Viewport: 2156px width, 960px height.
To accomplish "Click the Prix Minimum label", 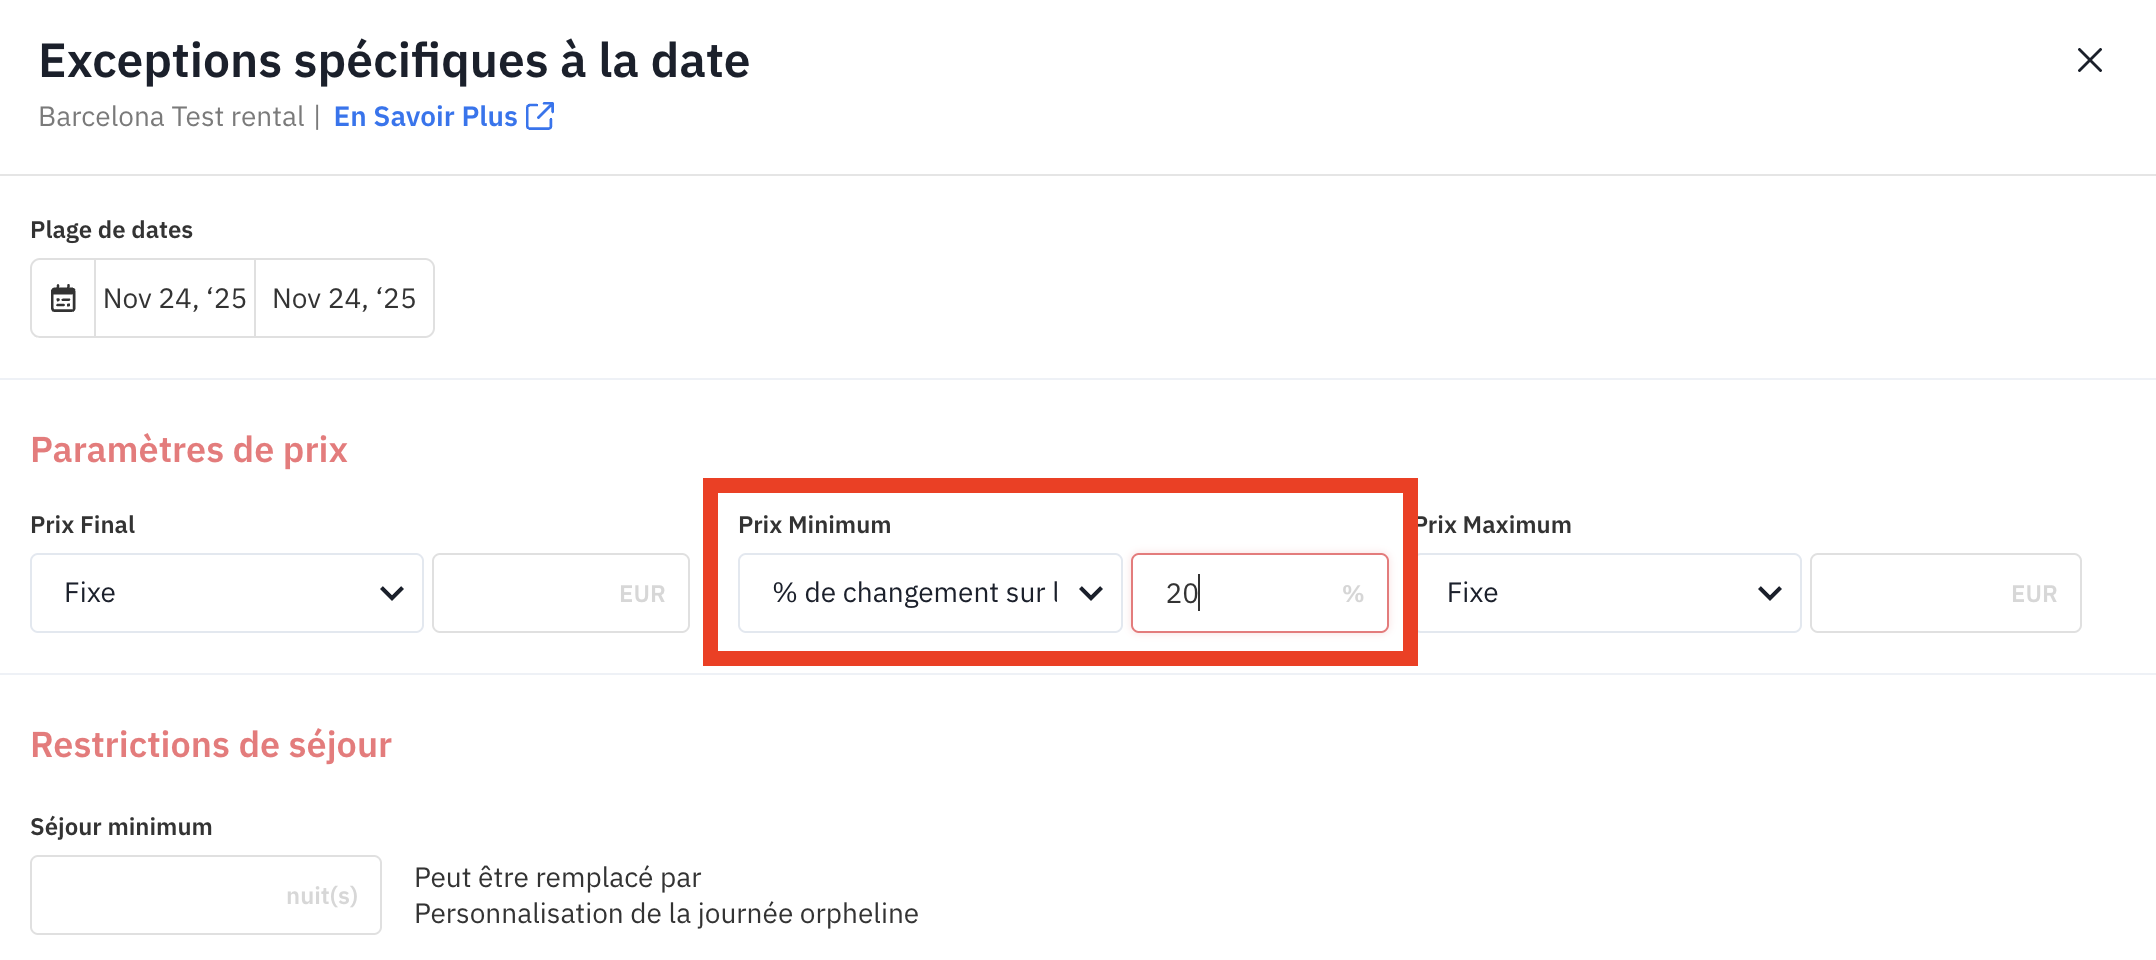I will [x=814, y=525].
